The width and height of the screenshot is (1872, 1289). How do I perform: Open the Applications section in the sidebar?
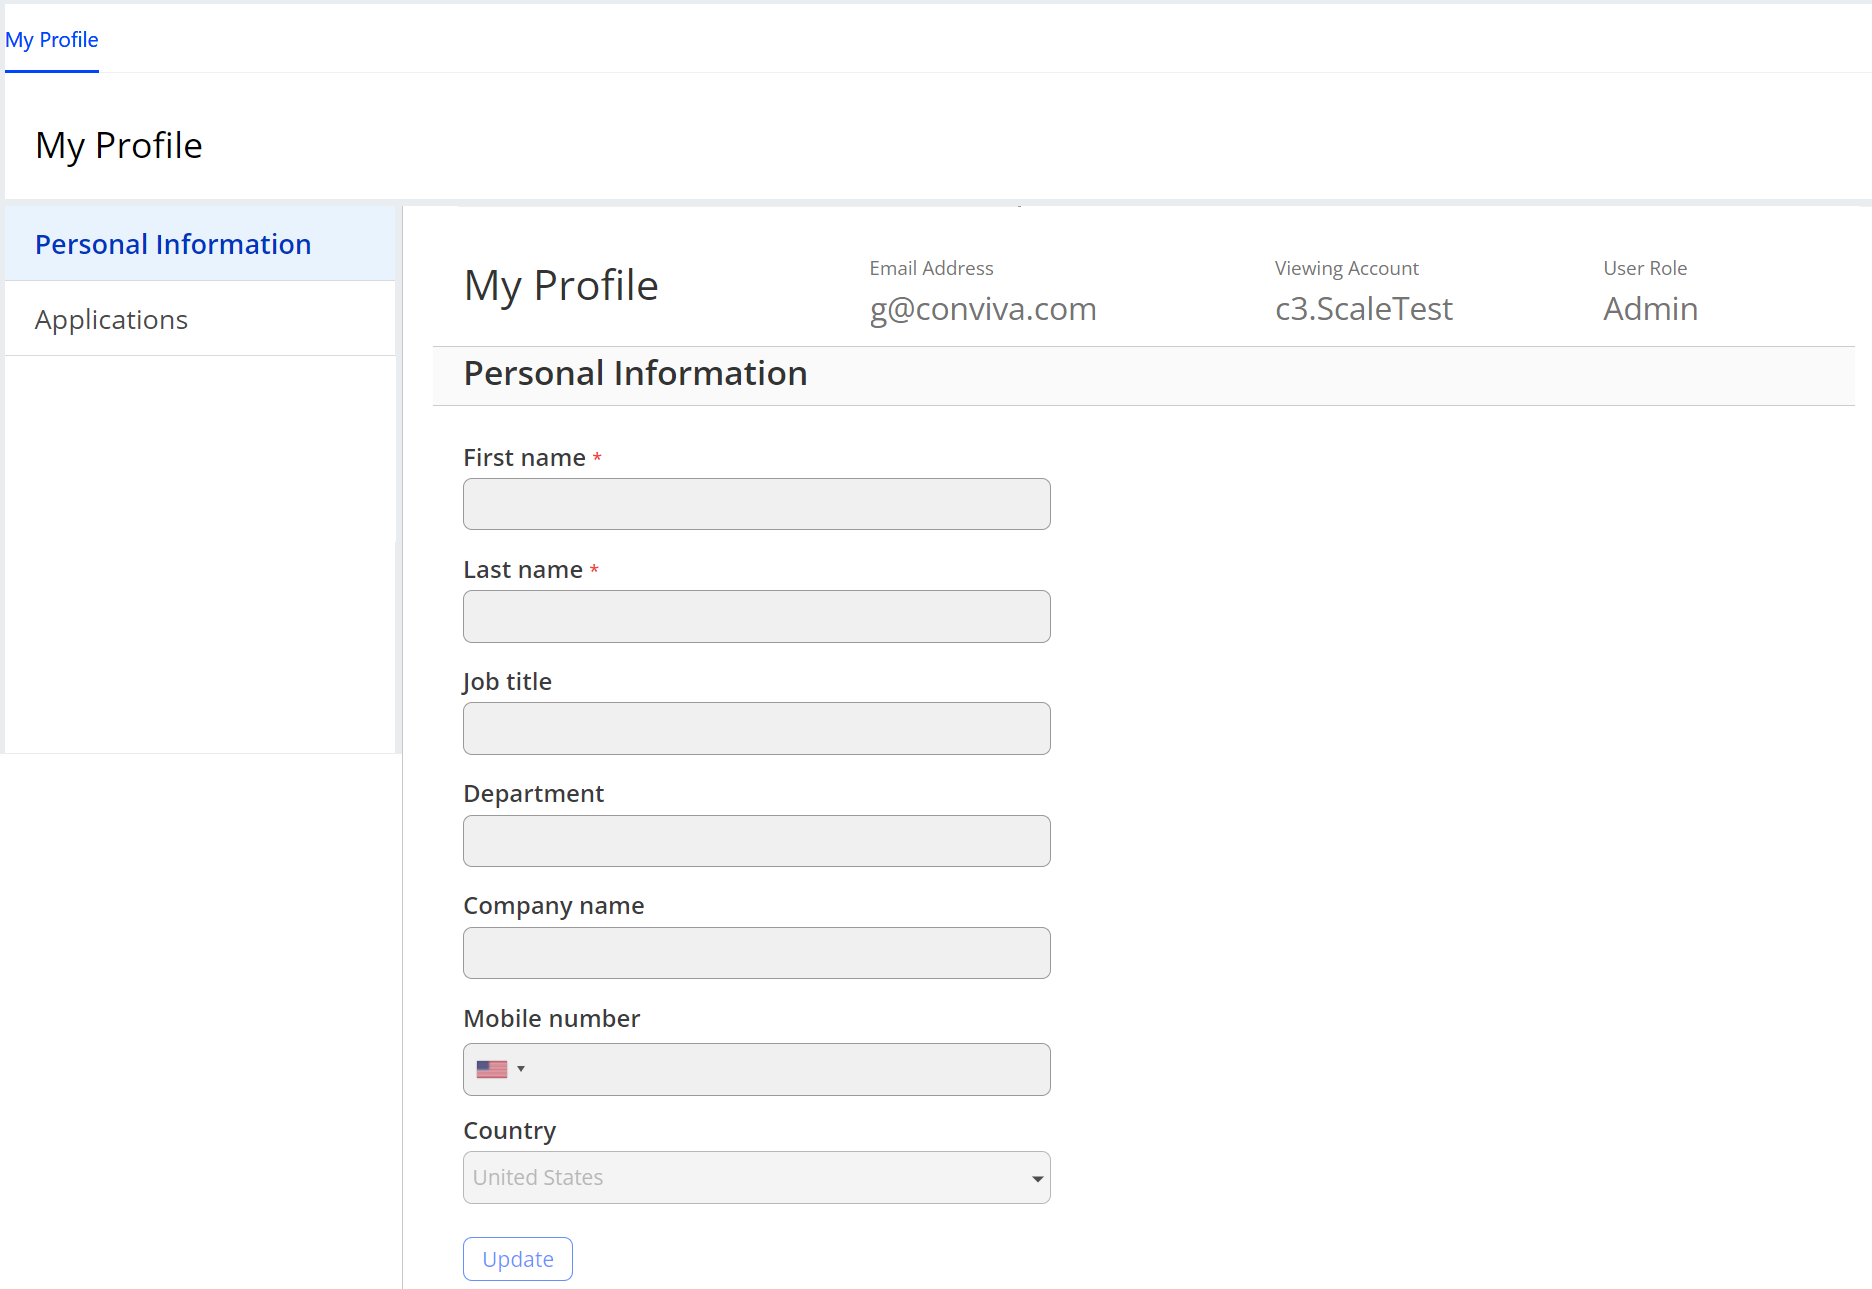click(111, 319)
